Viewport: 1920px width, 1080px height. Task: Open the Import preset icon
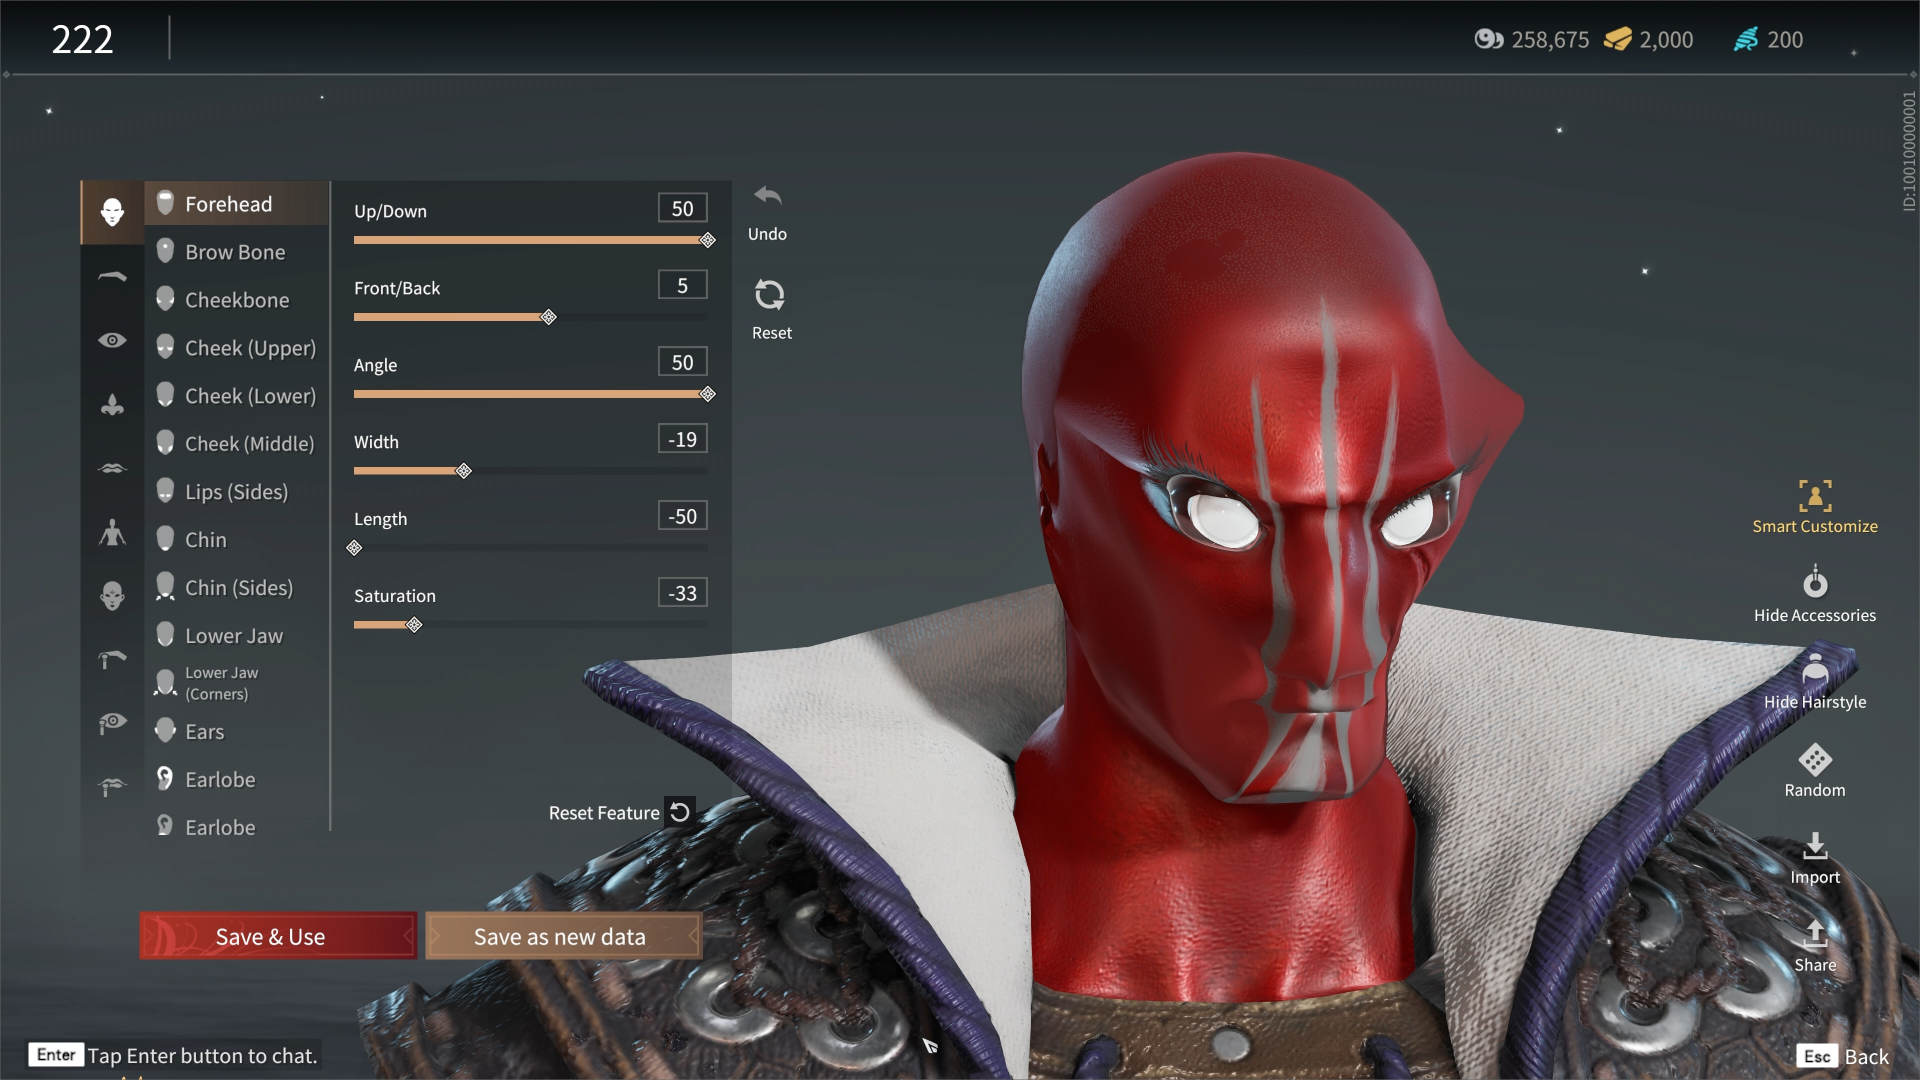[1814, 849]
